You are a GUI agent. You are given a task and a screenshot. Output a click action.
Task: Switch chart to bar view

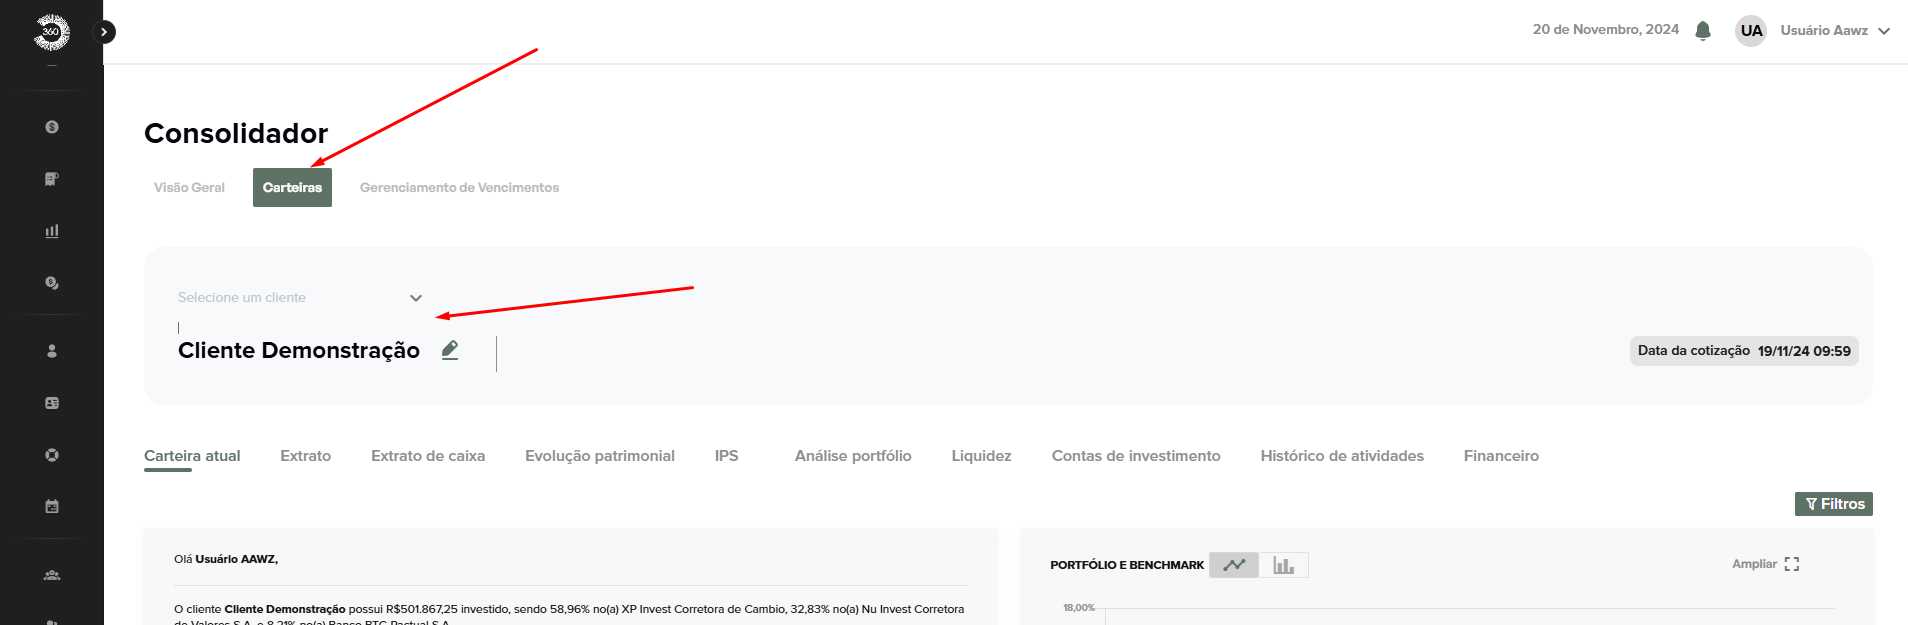point(1283,565)
